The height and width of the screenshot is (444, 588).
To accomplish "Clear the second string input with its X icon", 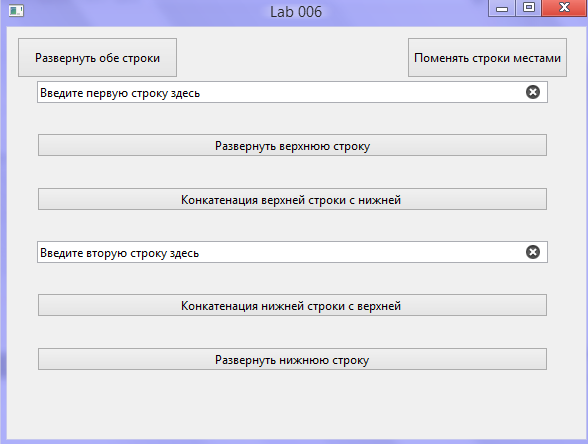I will 533,252.
